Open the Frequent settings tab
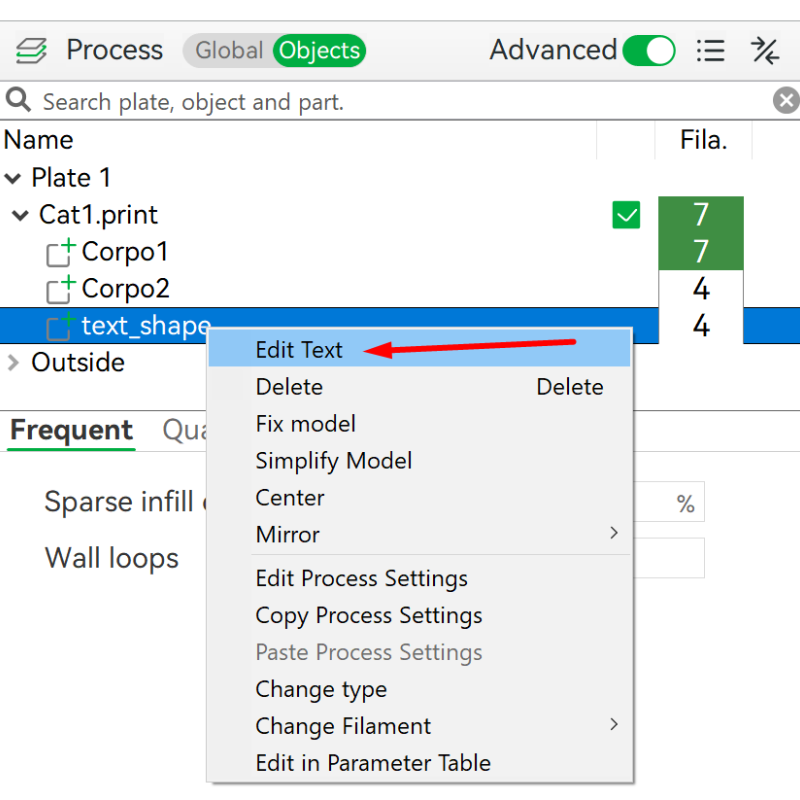 71,431
